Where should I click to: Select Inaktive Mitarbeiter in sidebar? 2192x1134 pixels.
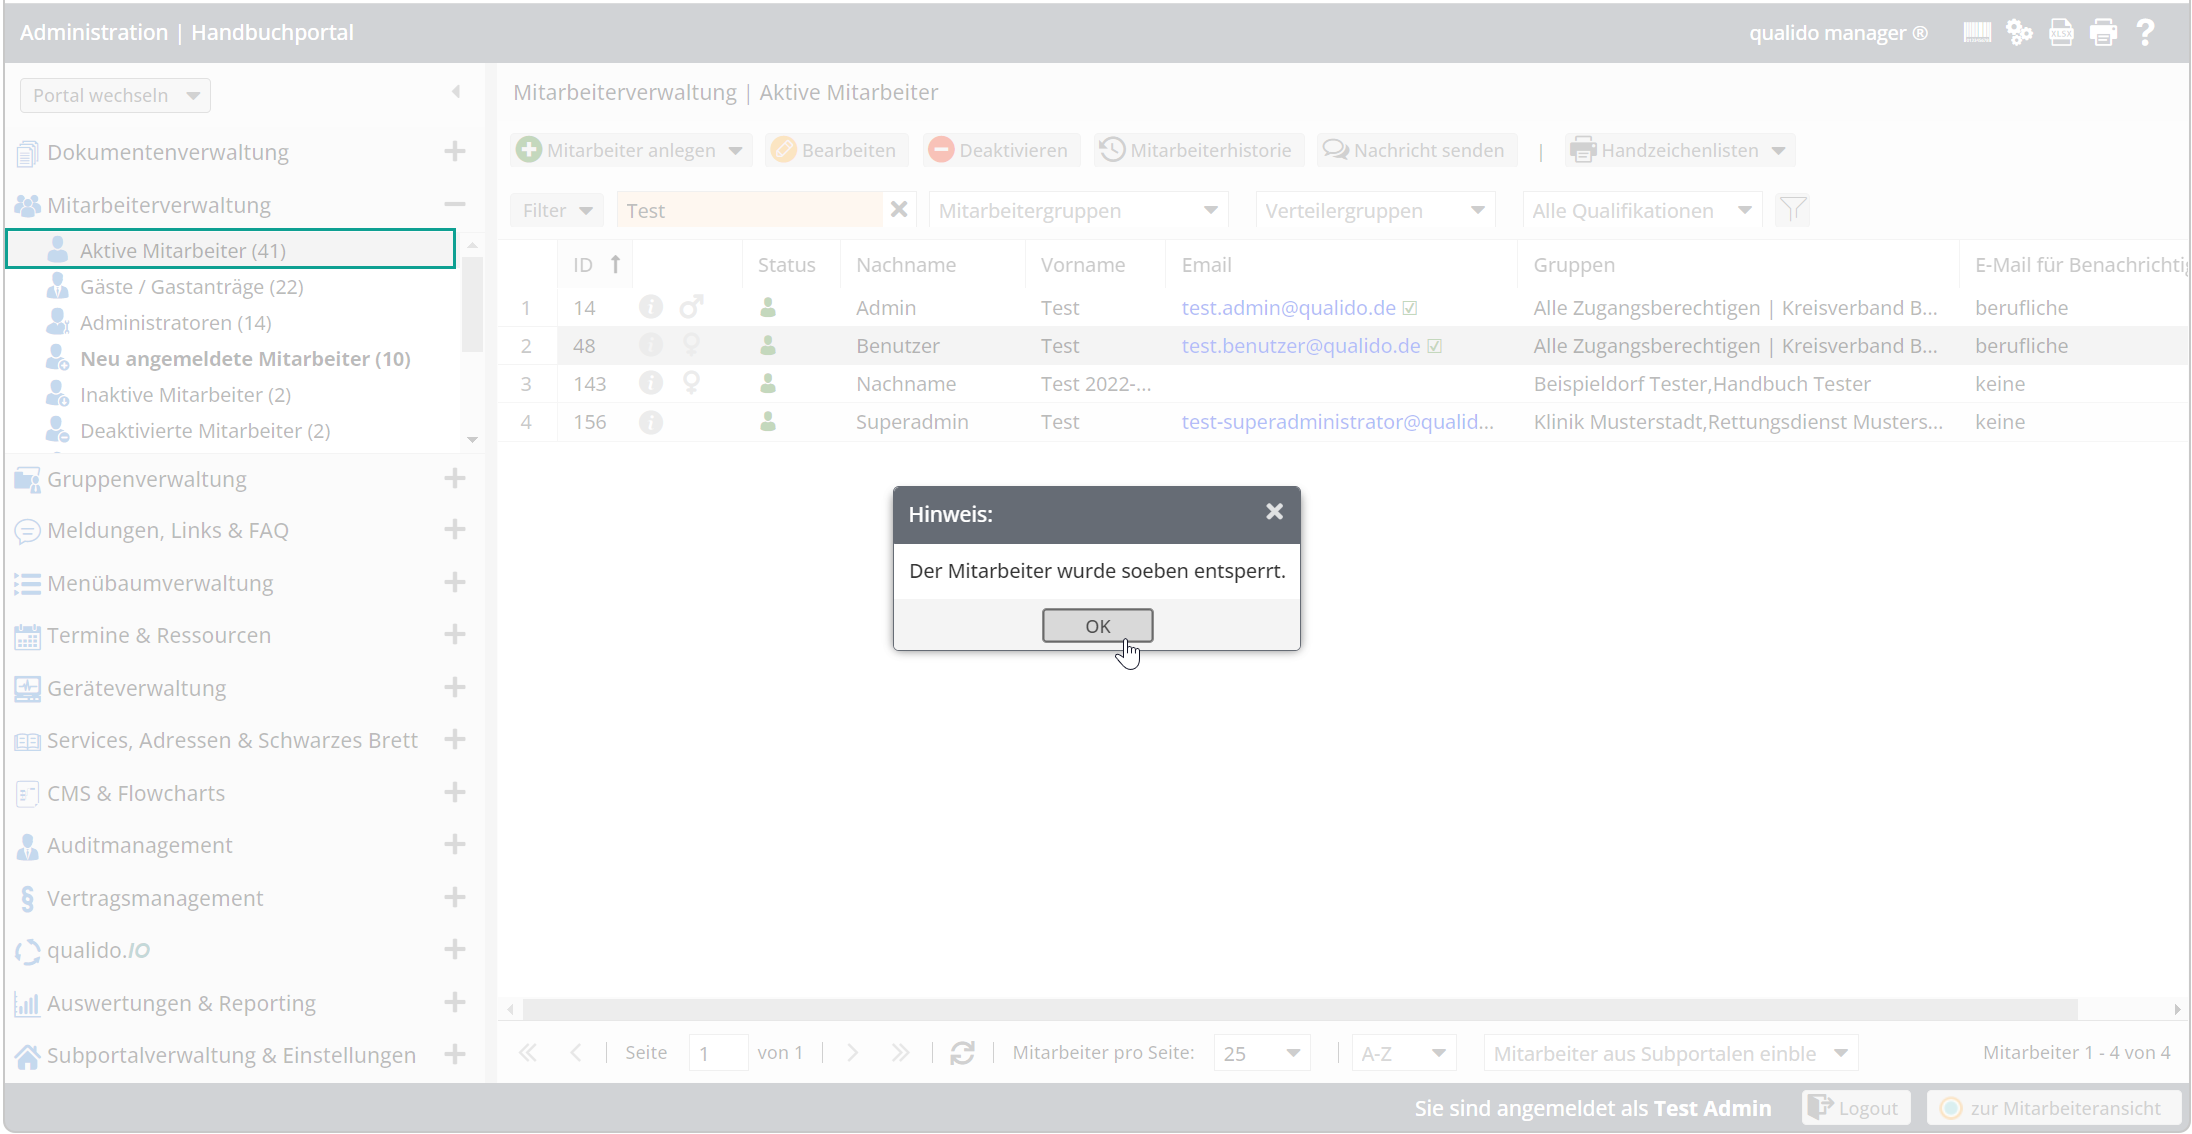(185, 395)
